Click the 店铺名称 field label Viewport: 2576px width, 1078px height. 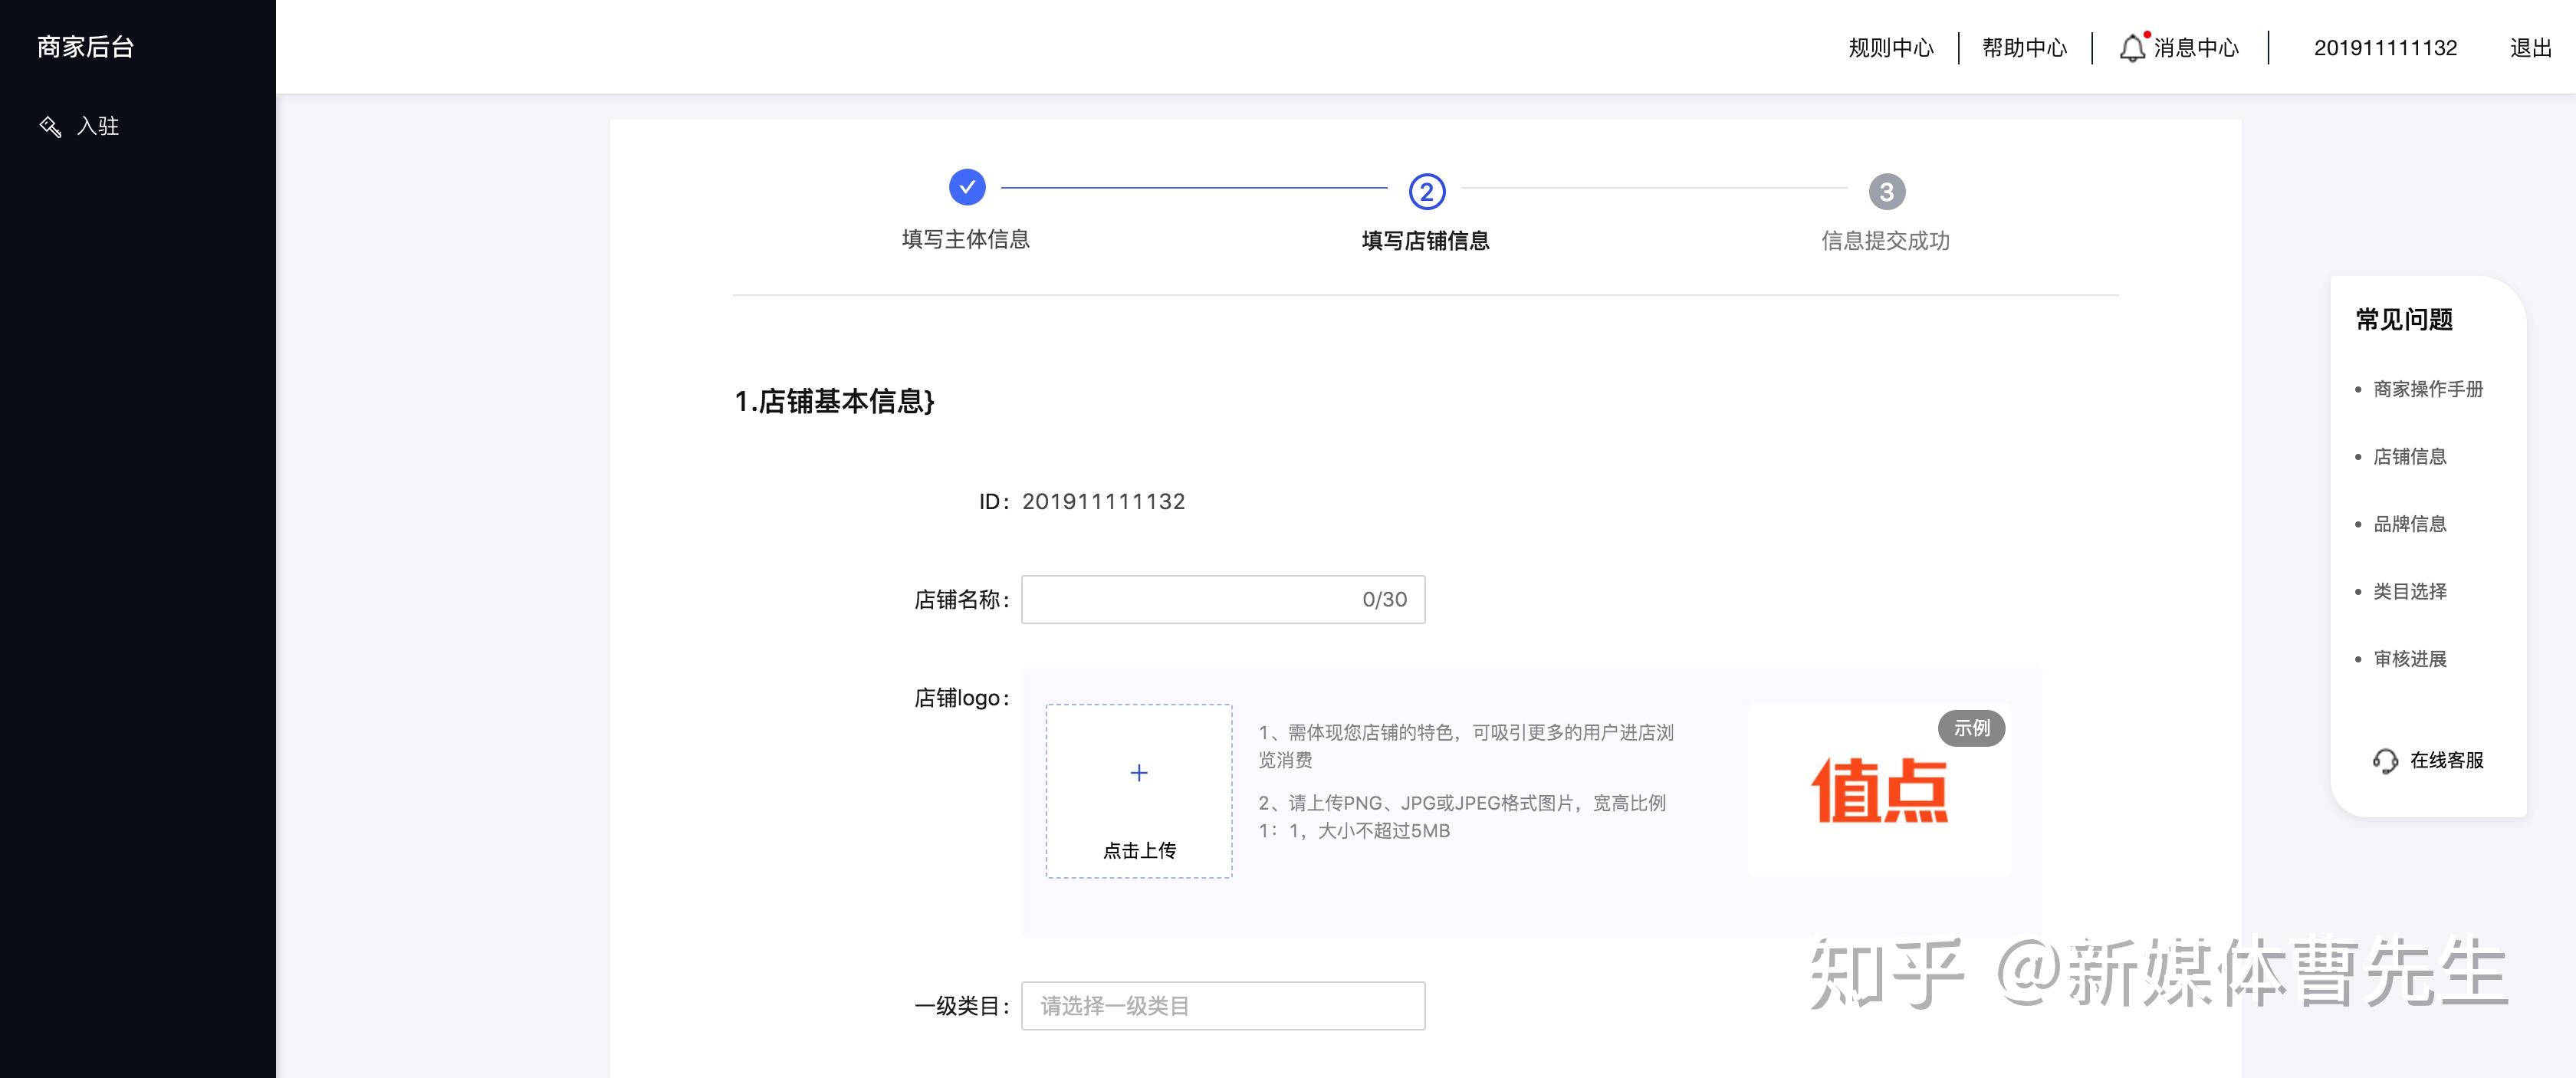962,599
